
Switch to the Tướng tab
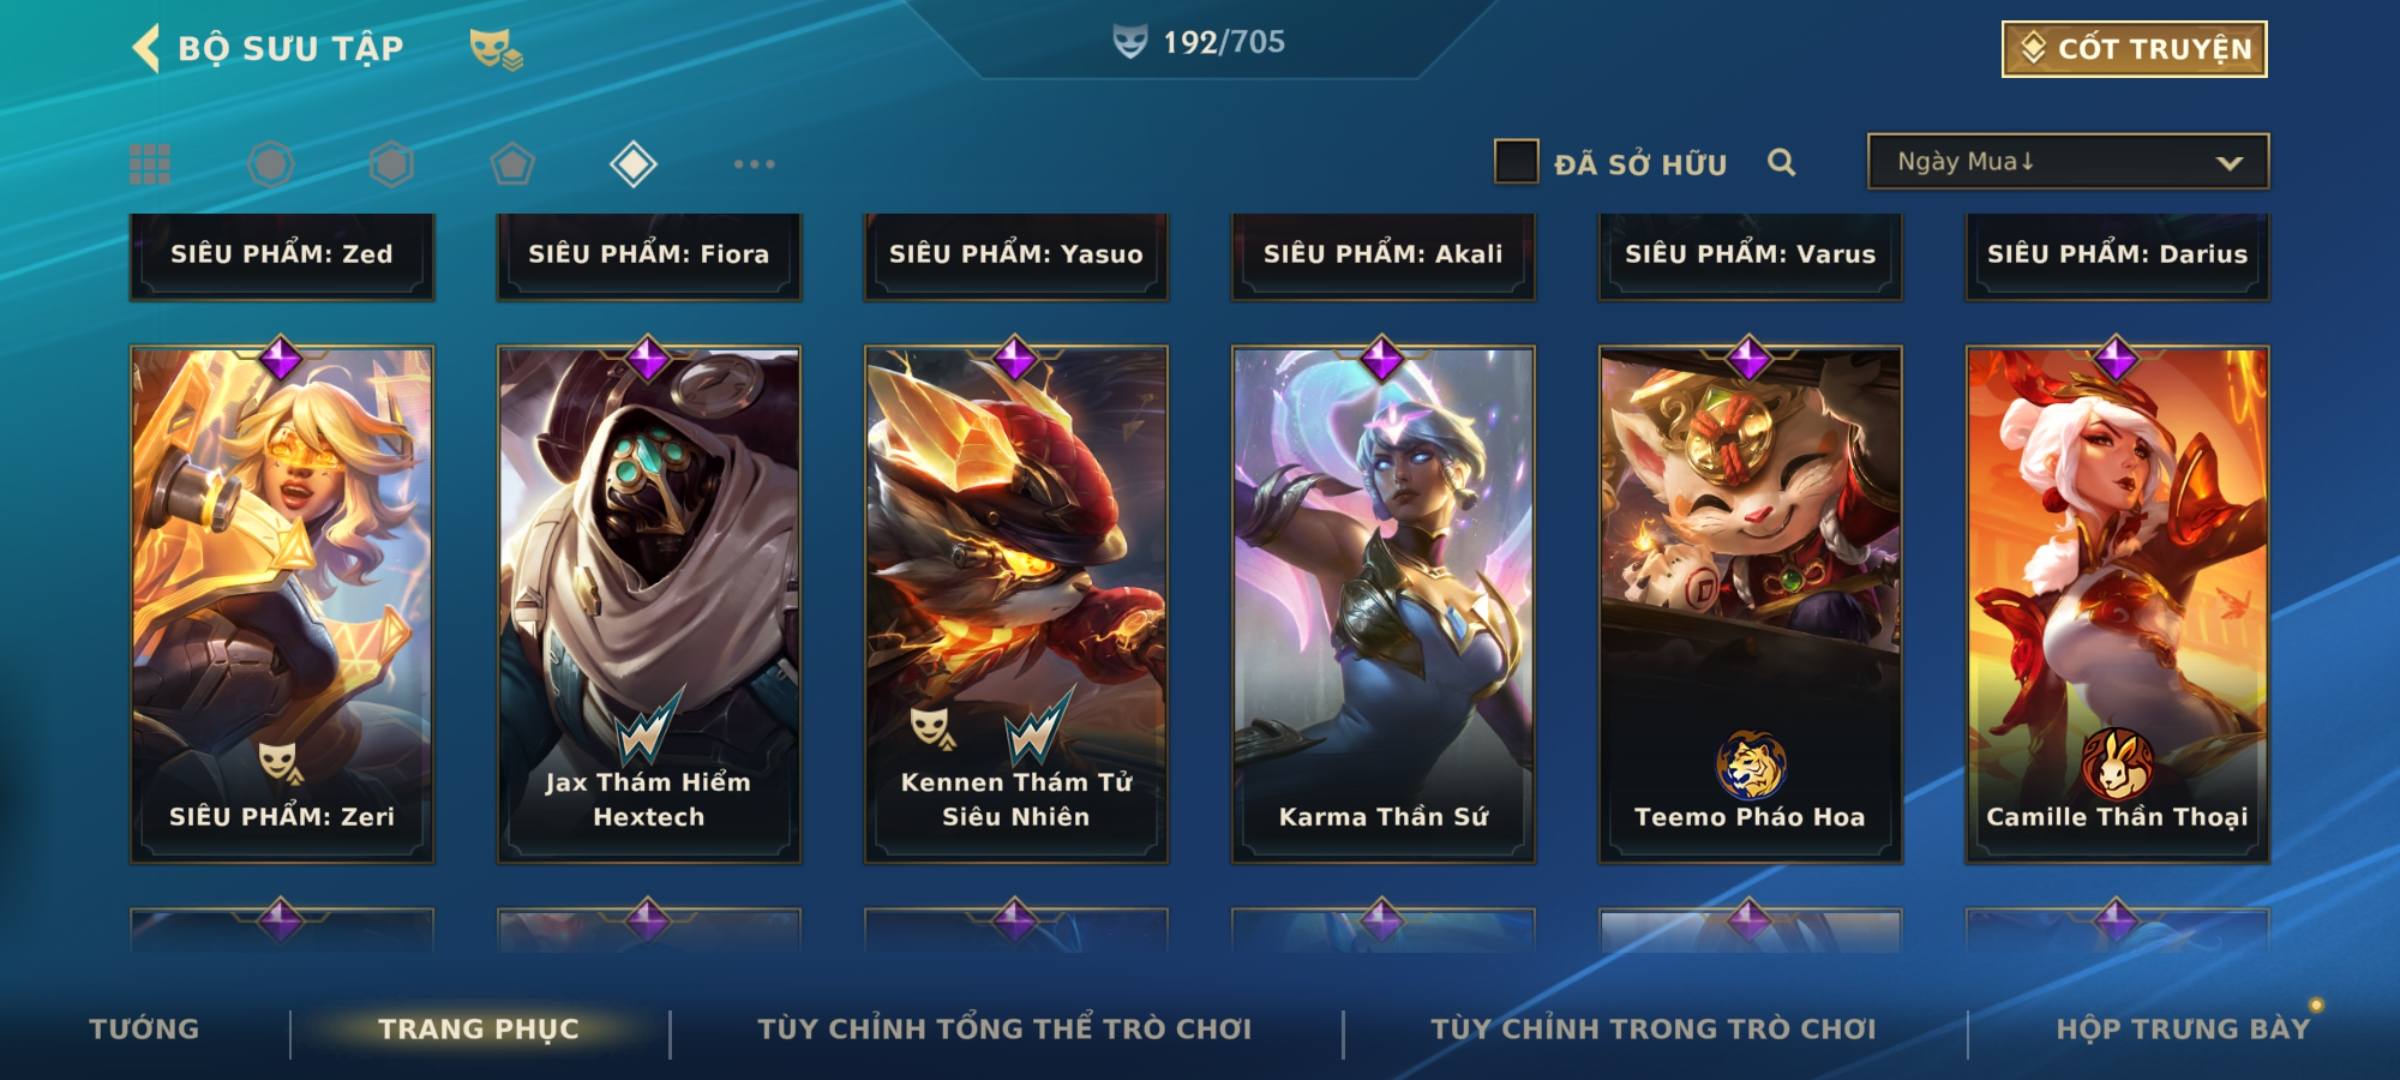144,1029
